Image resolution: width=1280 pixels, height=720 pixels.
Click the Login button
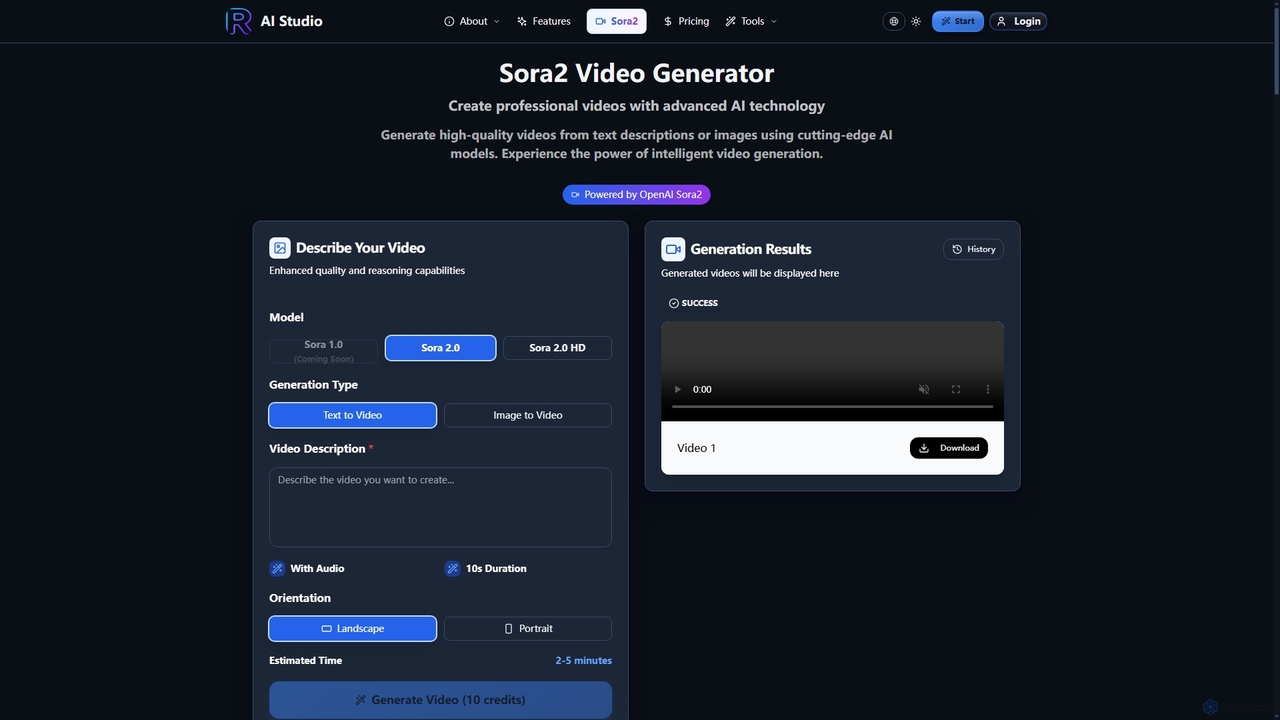(1018, 21)
